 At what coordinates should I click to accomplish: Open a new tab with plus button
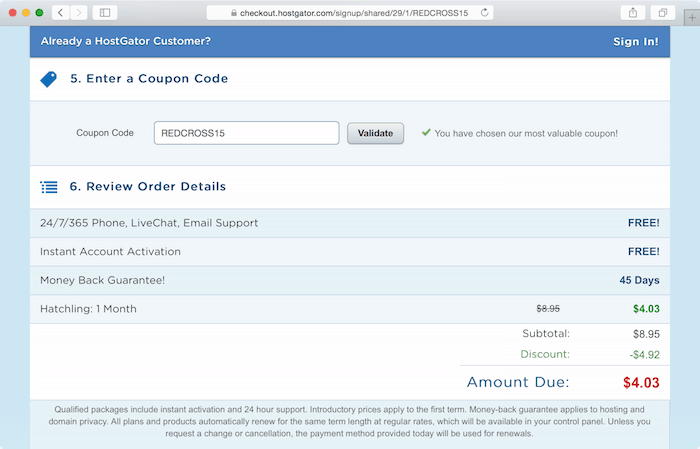[692, 18]
